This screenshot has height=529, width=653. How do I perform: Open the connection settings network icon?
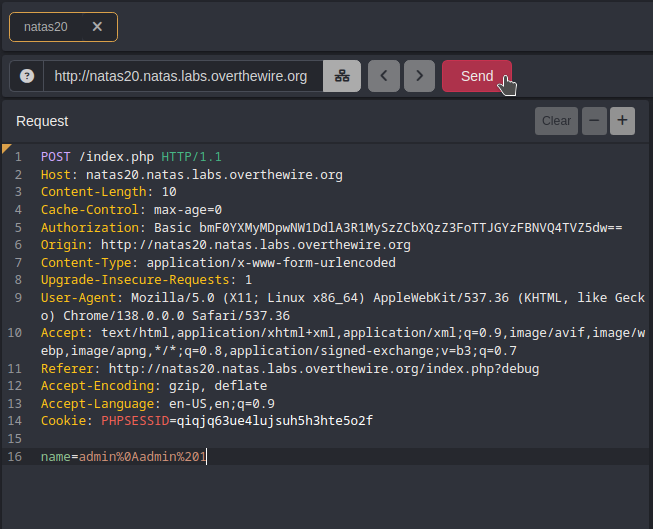[341, 76]
